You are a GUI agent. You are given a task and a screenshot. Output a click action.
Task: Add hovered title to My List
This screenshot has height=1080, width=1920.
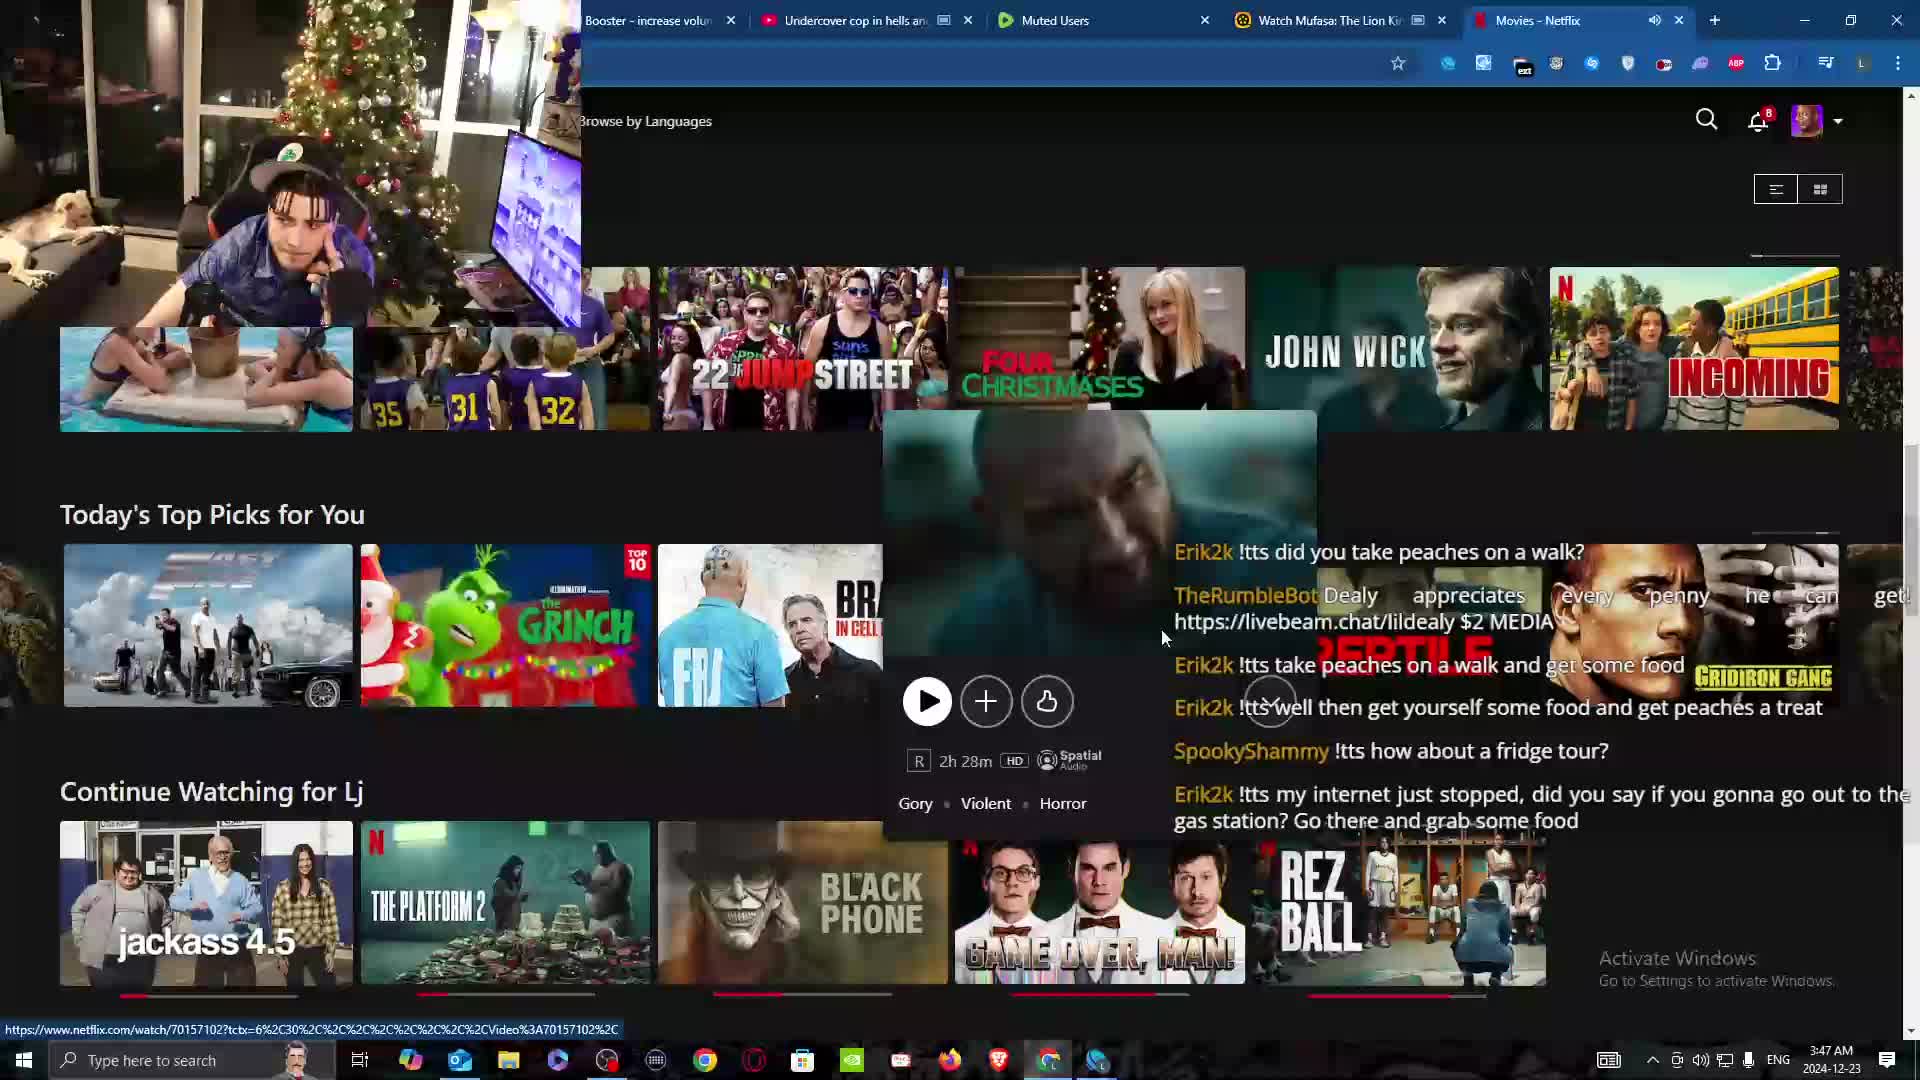click(x=986, y=702)
